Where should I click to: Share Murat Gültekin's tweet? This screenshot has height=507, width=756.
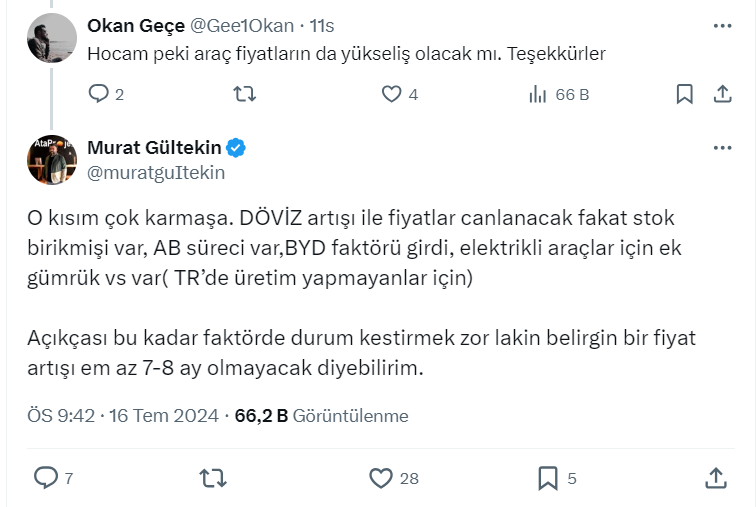[x=716, y=478]
